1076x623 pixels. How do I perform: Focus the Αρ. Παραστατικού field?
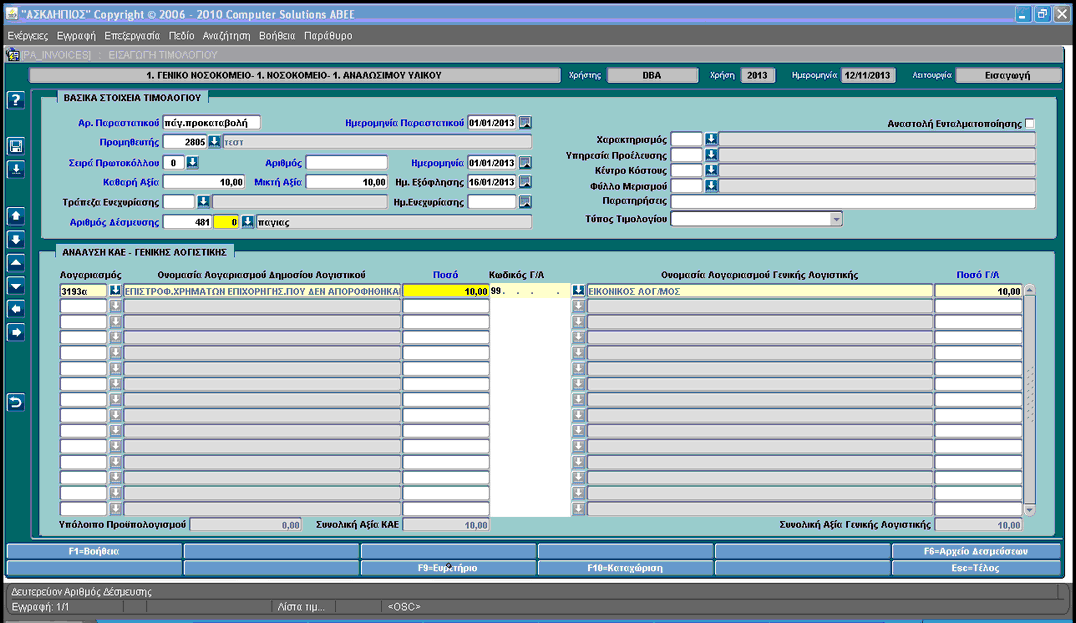(x=211, y=123)
